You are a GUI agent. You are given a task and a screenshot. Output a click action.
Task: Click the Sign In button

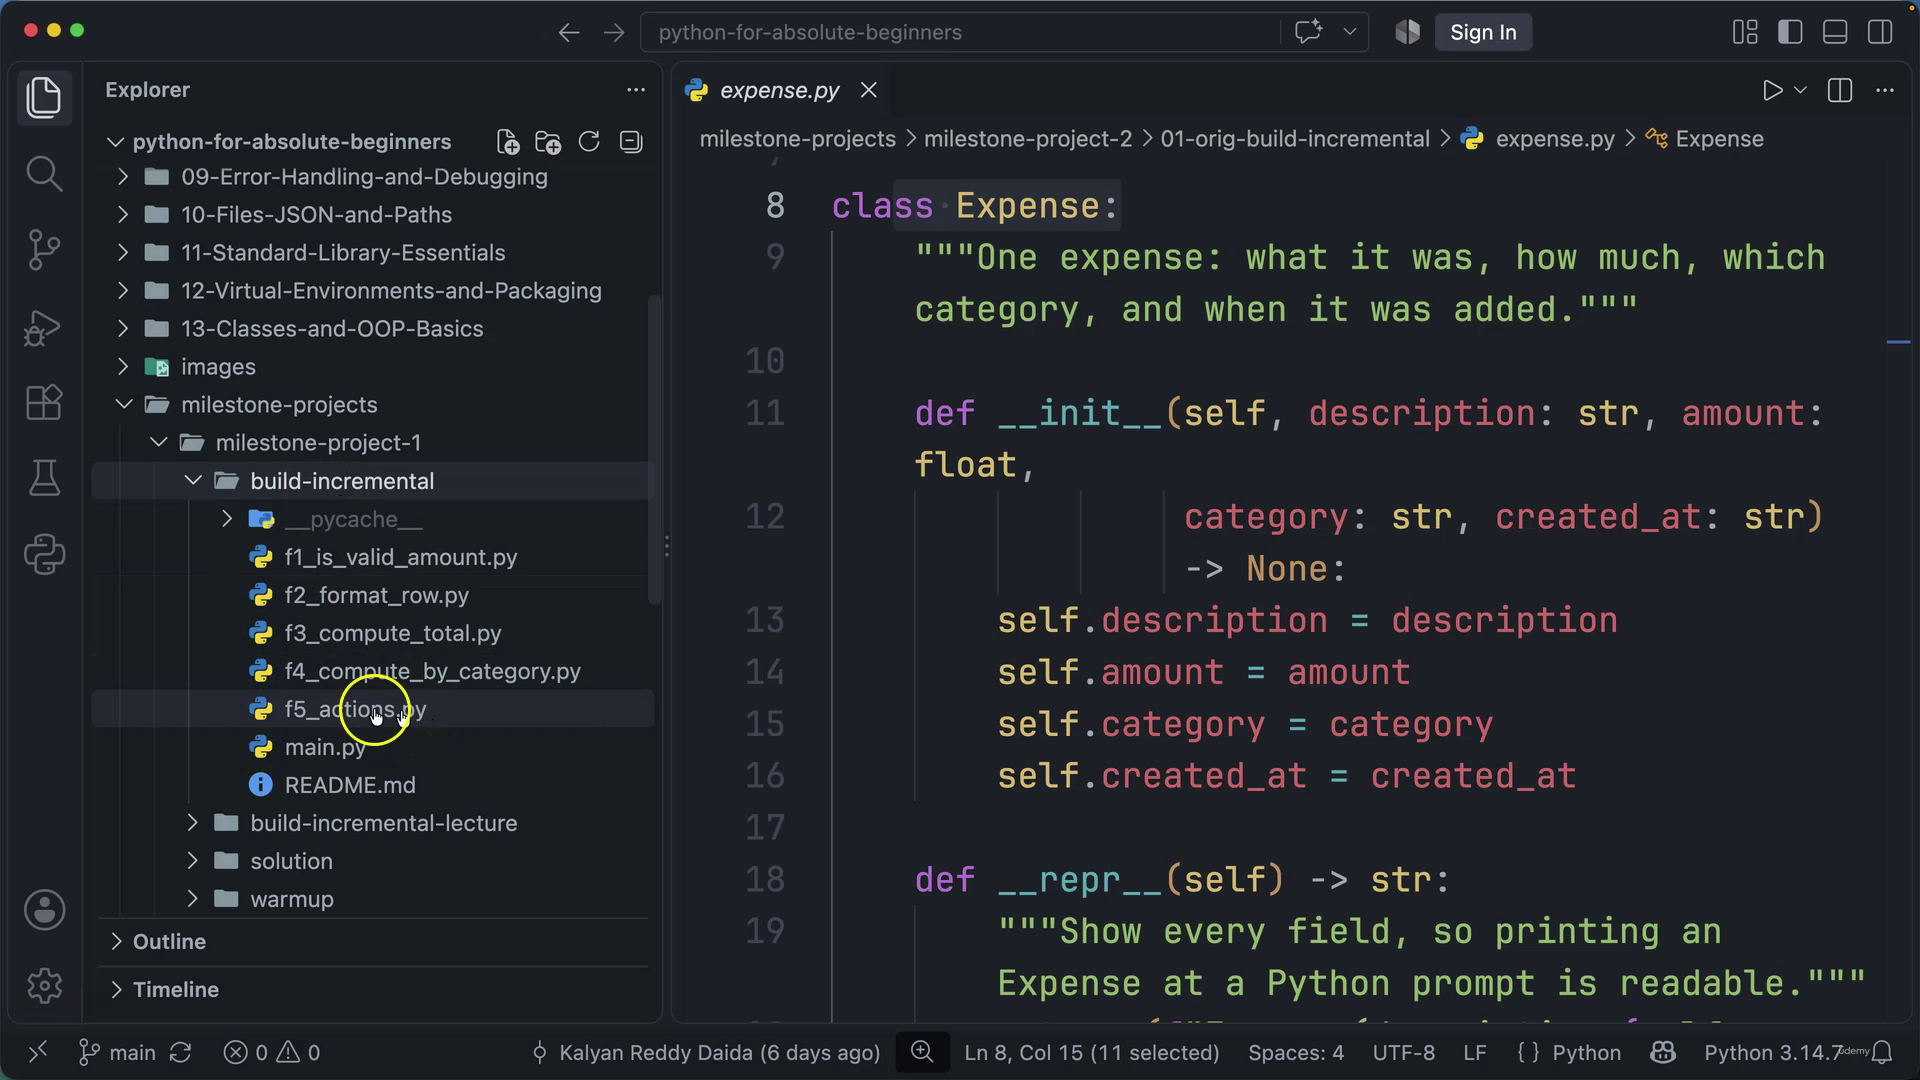(x=1483, y=32)
